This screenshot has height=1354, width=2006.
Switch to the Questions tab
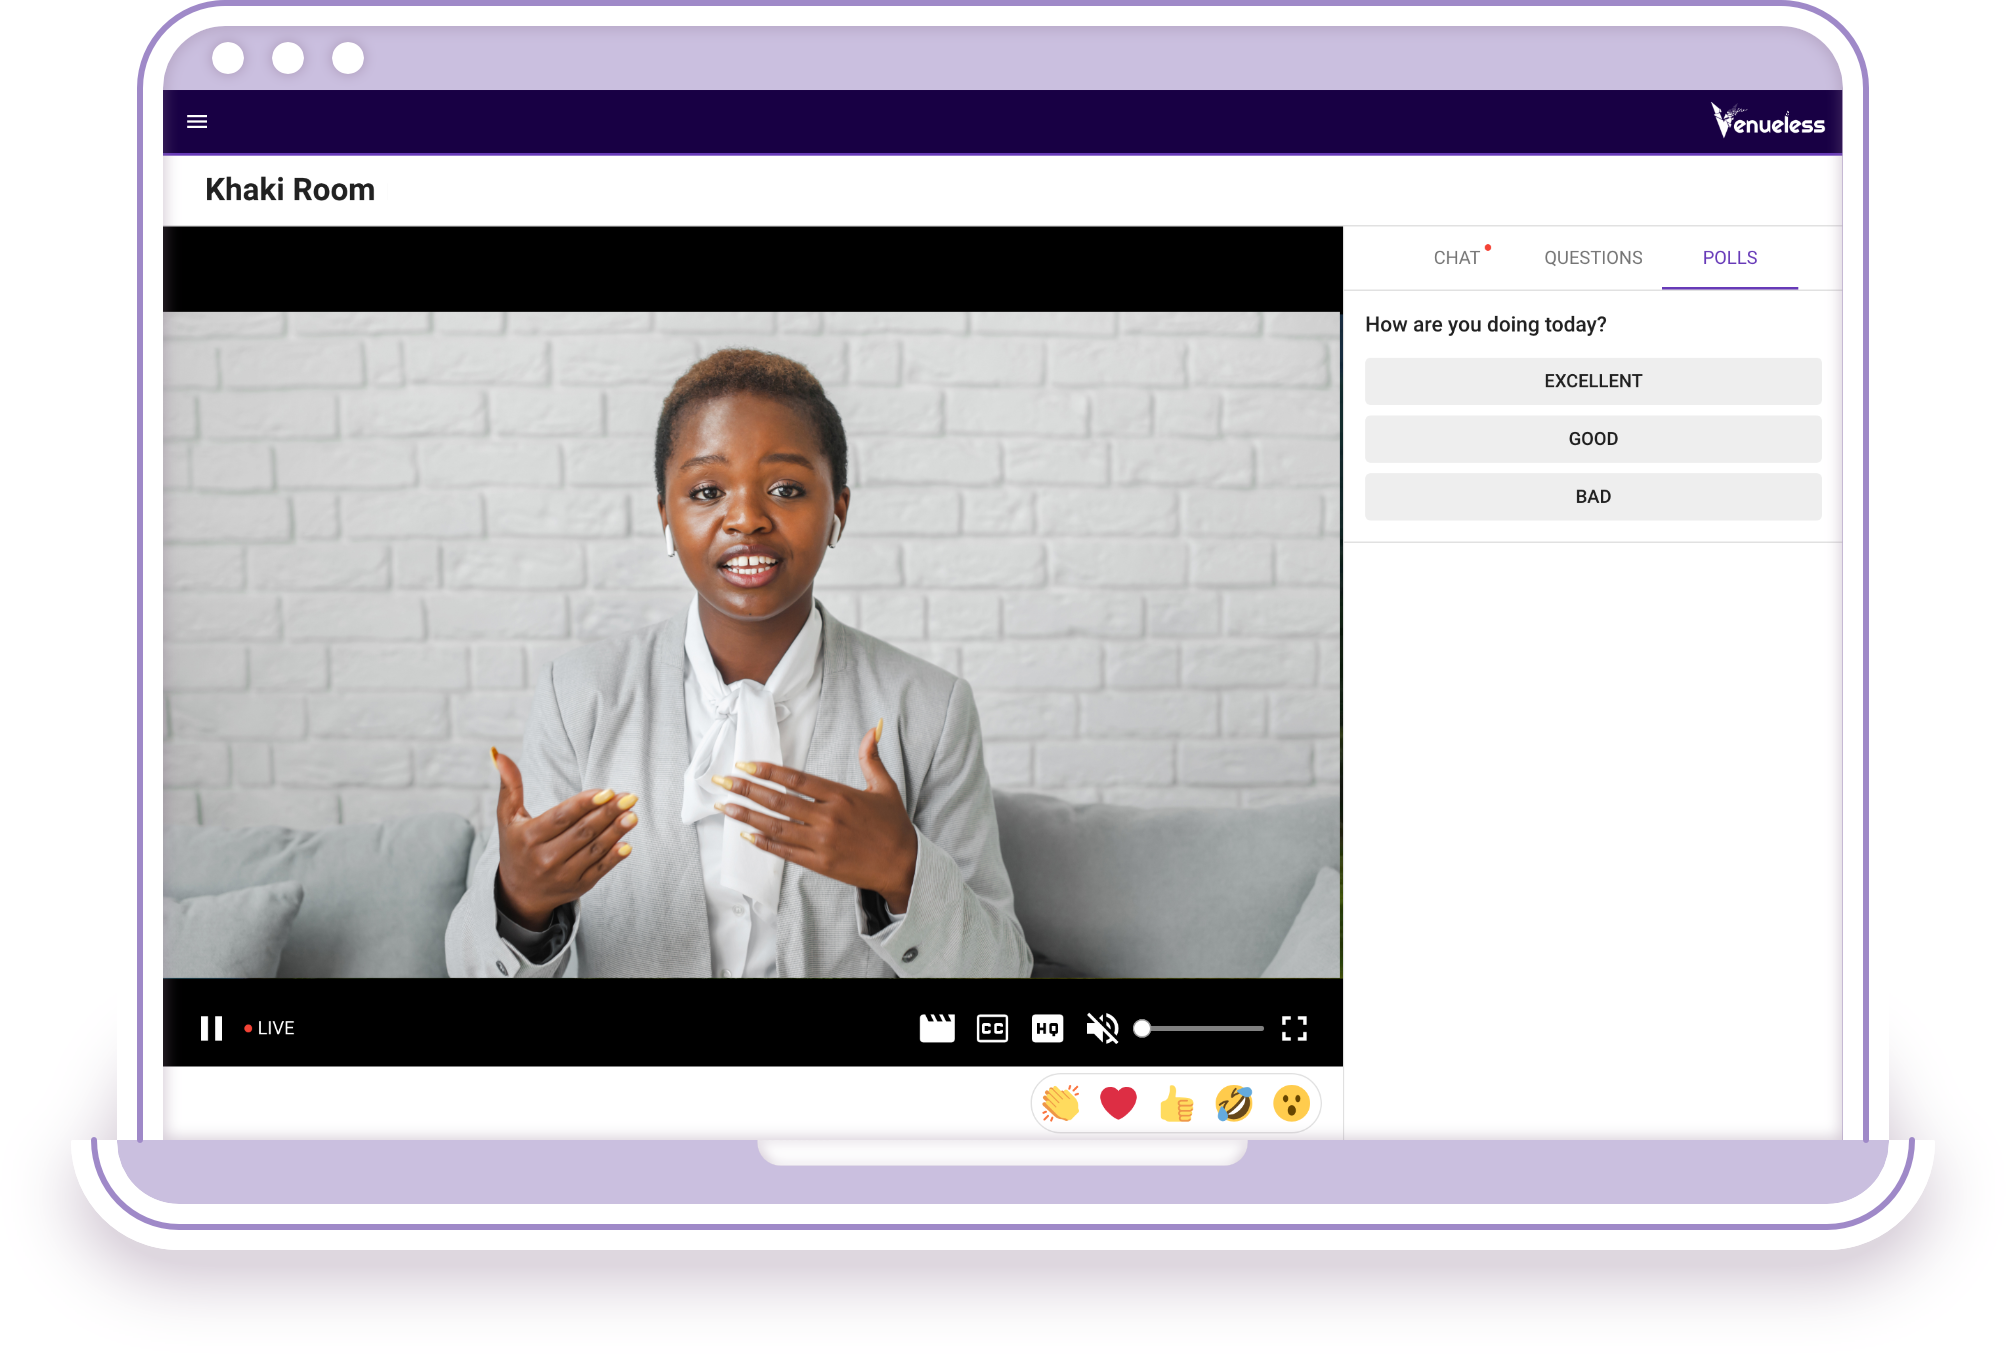pos(1593,258)
